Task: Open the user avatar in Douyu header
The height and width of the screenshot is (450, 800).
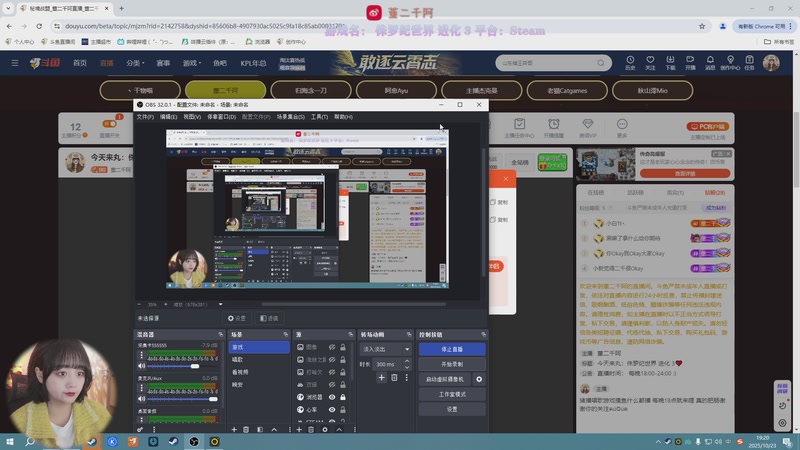Action: [x=771, y=63]
